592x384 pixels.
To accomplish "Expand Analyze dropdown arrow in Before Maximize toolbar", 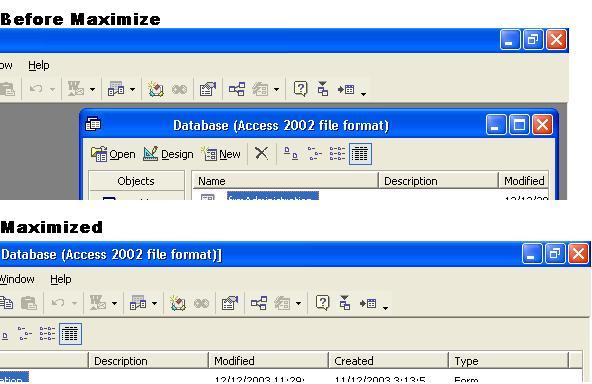I will (x=133, y=89).
